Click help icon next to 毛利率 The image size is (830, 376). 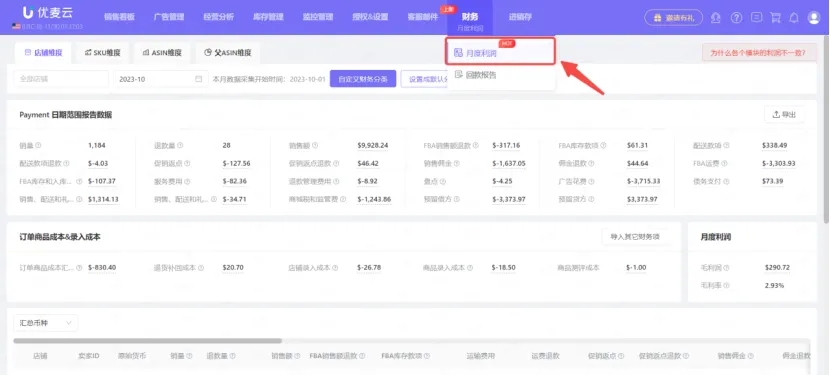(x=727, y=285)
